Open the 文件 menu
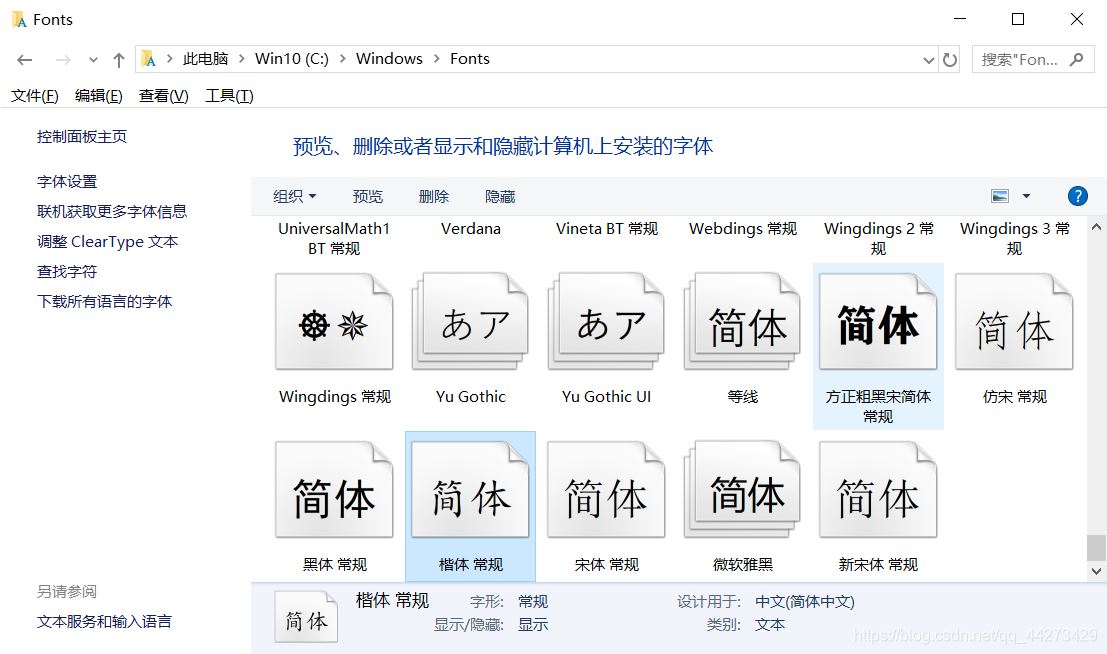 [x=35, y=96]
